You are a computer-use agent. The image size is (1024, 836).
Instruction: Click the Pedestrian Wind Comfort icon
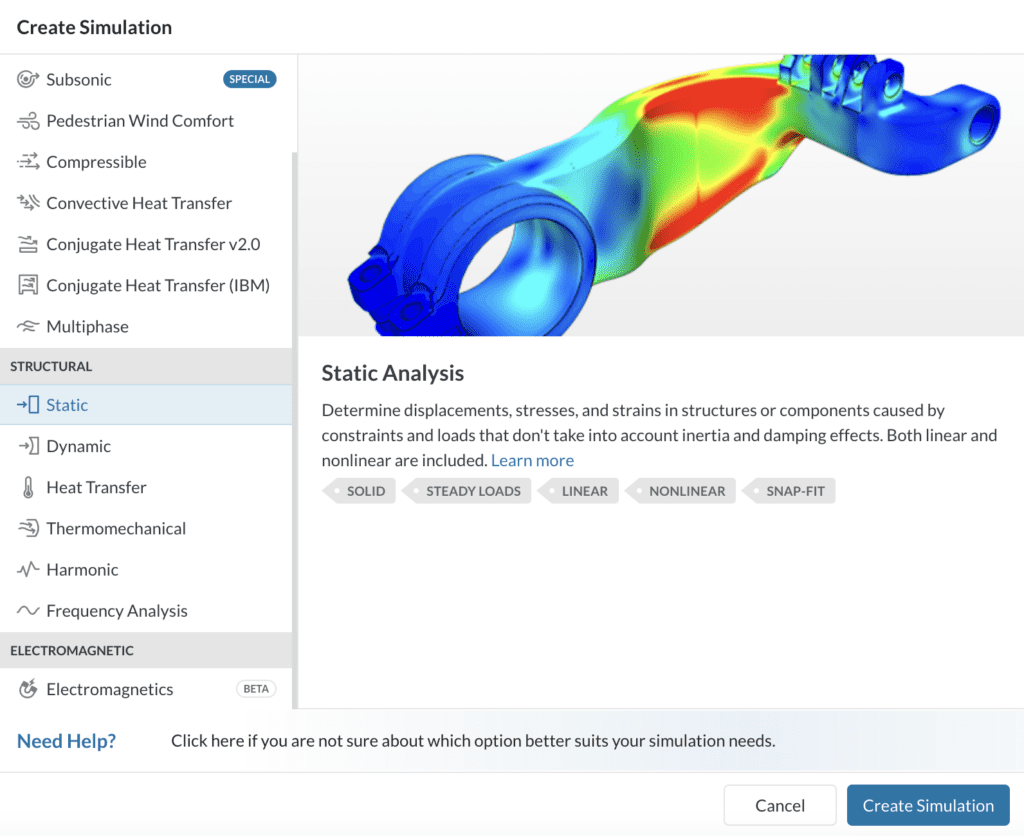pos(27,120)
